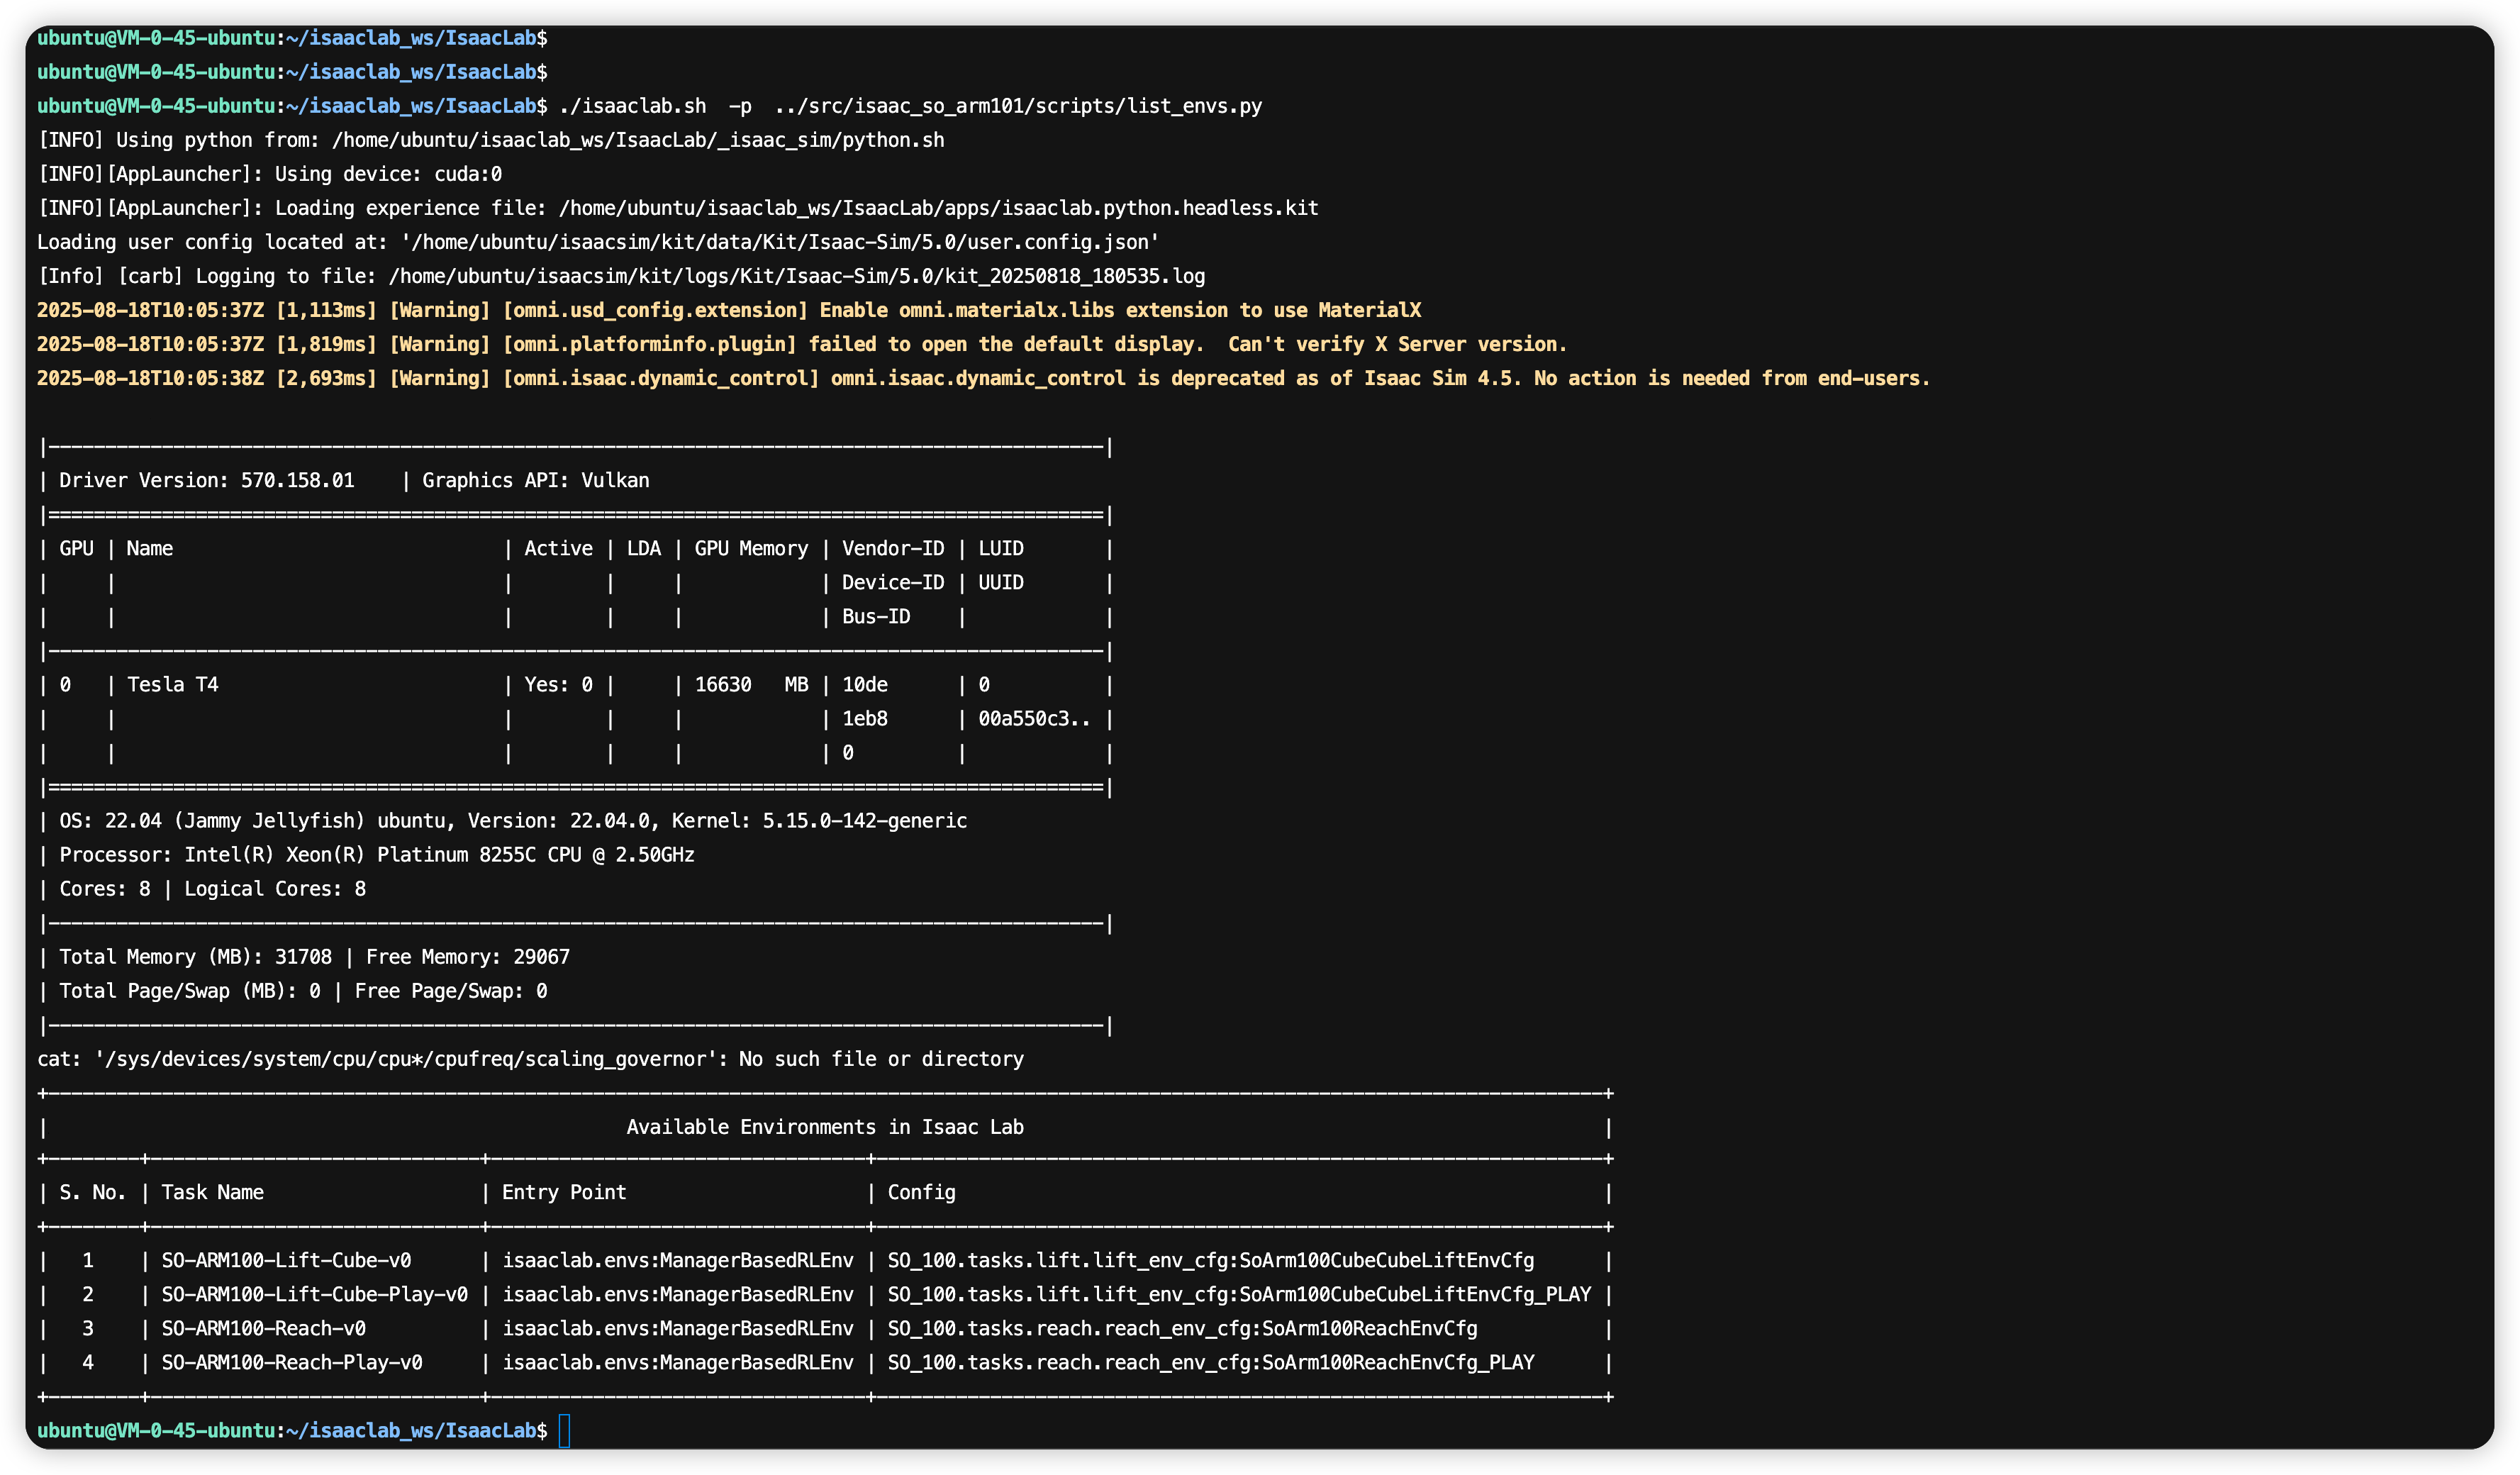Viewport: 2520px width, 1475px height.
Task: Select task name 'SO-ARM100-Lift-Cube-v0'
Action: pos(286,1260)
